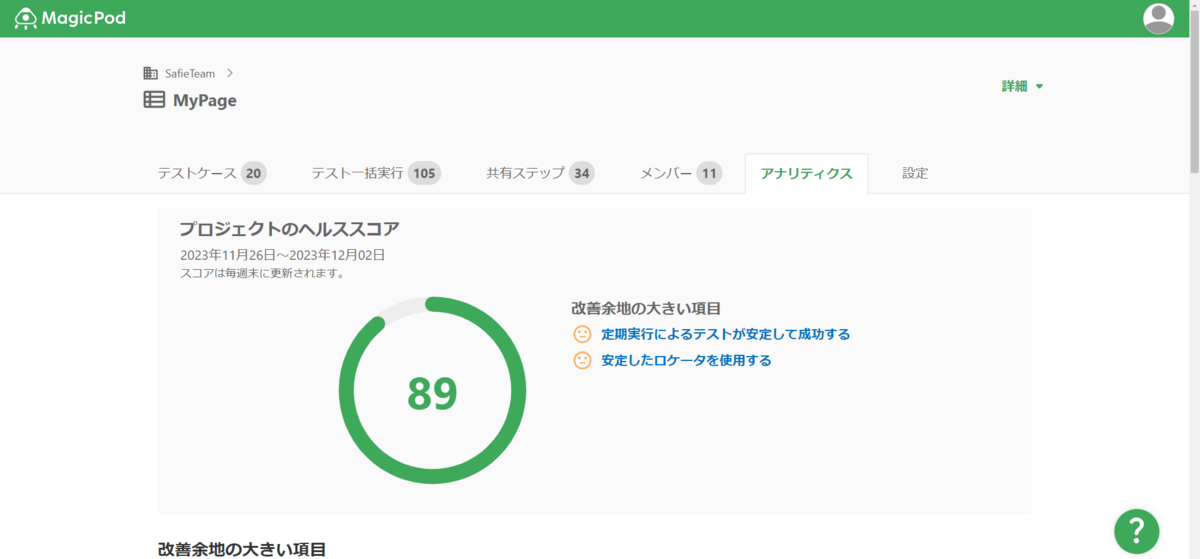Click the face icon beside 定期実行によるテスト
Screen dimensions: 1200x559
582,334
